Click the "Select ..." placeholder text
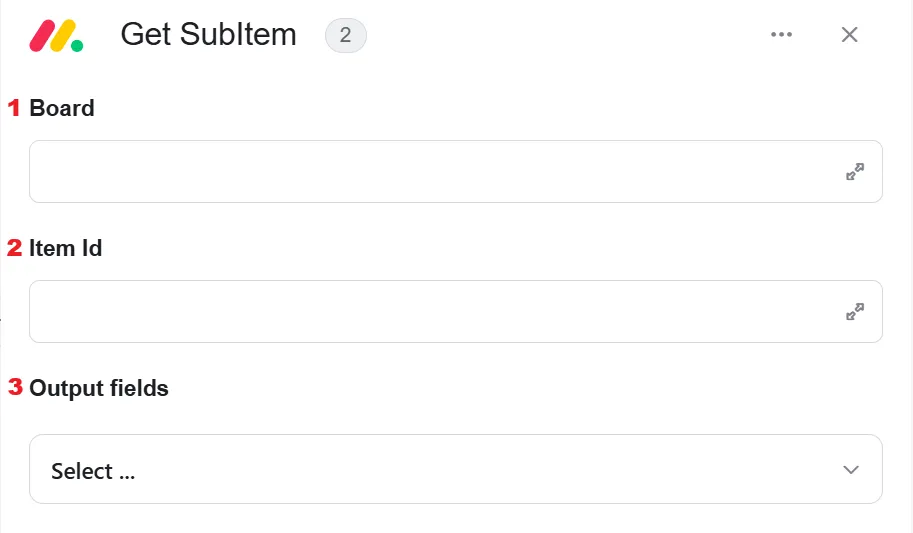The image size is (913, 533). (93, 471)
